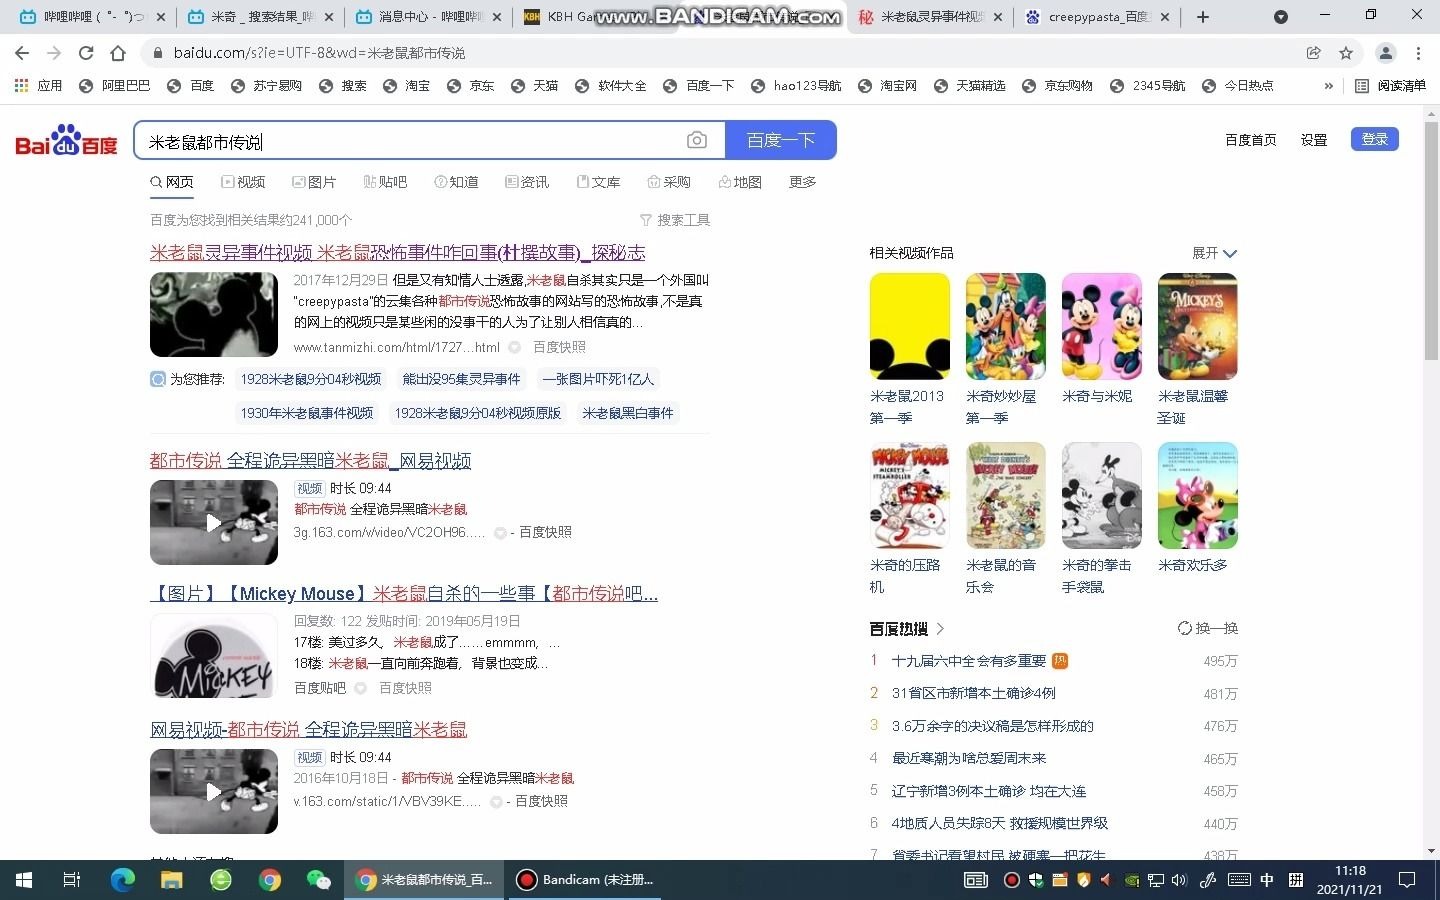The height and width of the screenshot is (900, 1440).
Task: Open Chrome three-dot menu
Action: (x=1418, y=53)
